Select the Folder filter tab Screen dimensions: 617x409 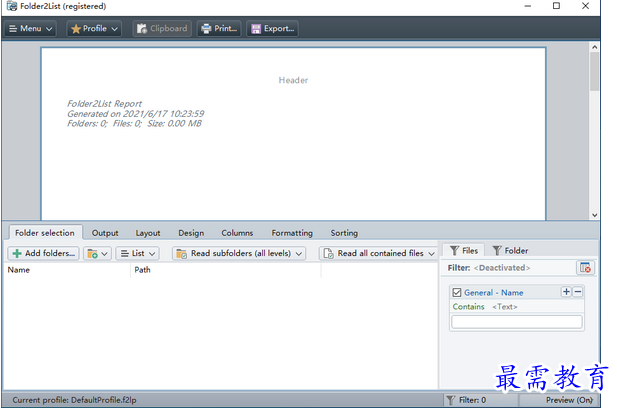tap(510, 250)
